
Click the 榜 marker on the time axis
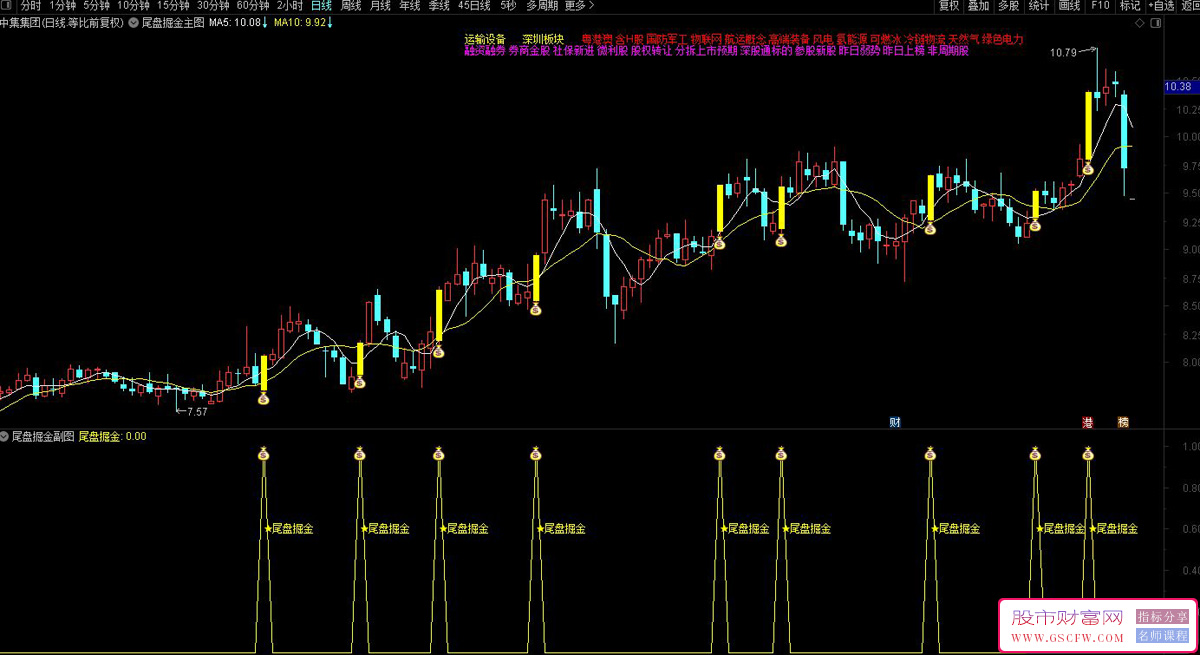(x=1123, y=422)
